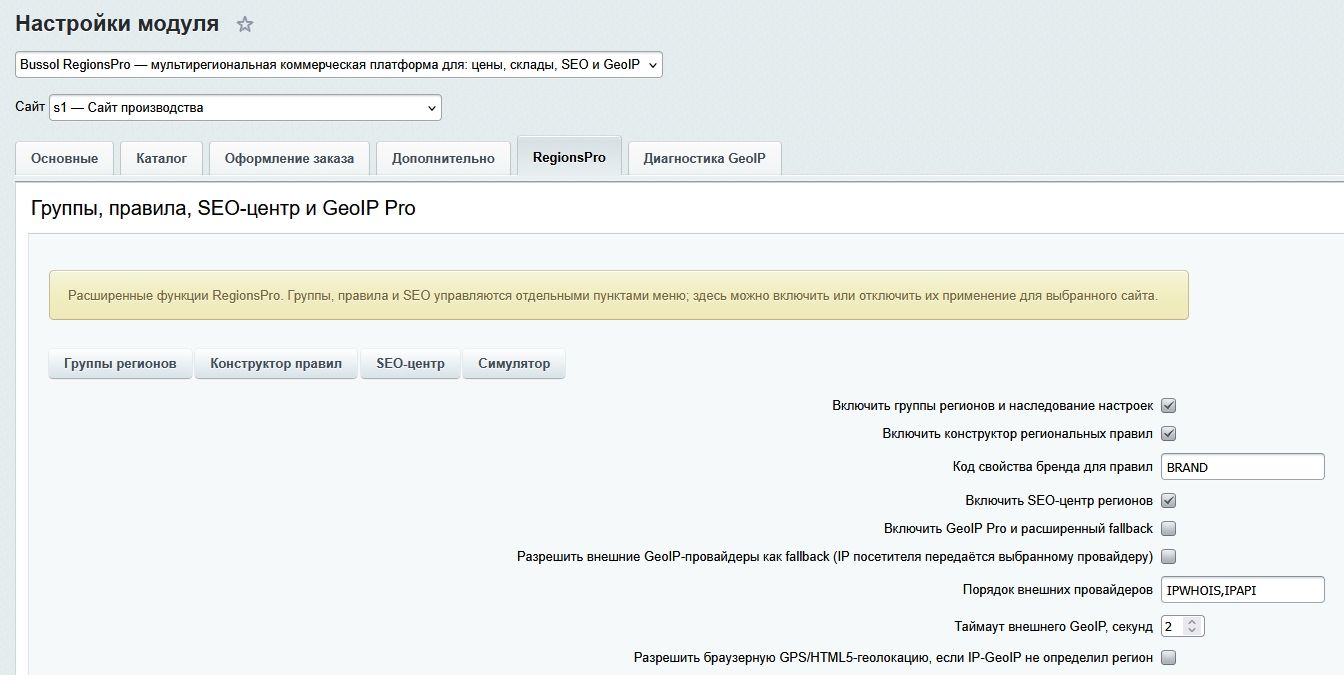This screenshot has height=675, width=1344.
Task: Click label Код свойства бренда для правил
Action: (x=1053, y=467)
